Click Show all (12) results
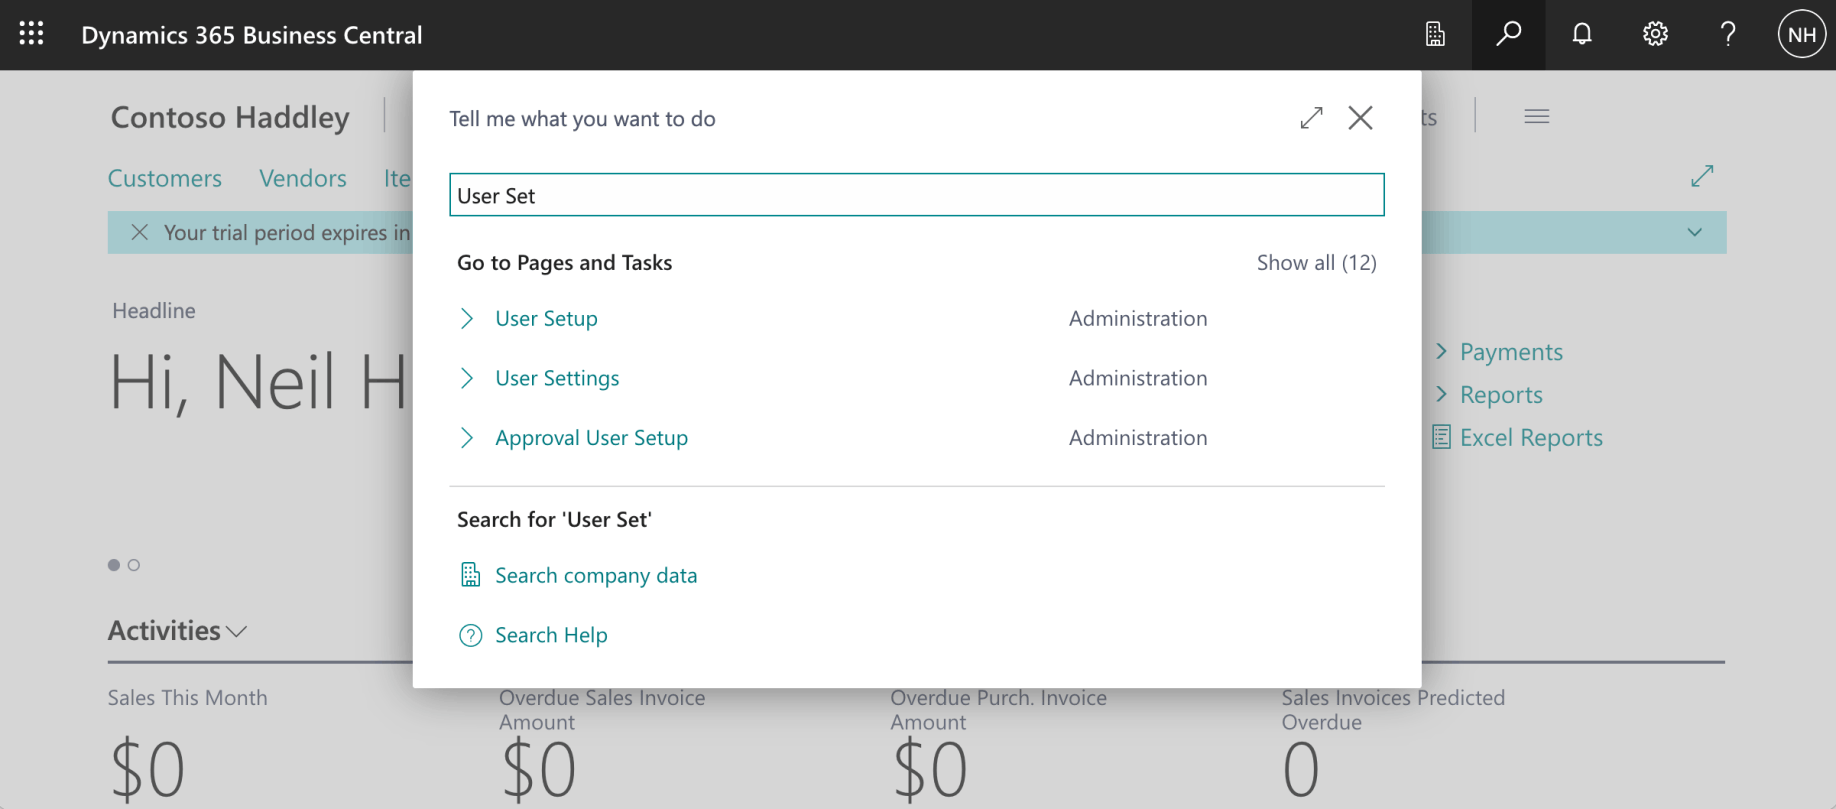This screenshot has width=1836, height=809. tap(1316, 262)
